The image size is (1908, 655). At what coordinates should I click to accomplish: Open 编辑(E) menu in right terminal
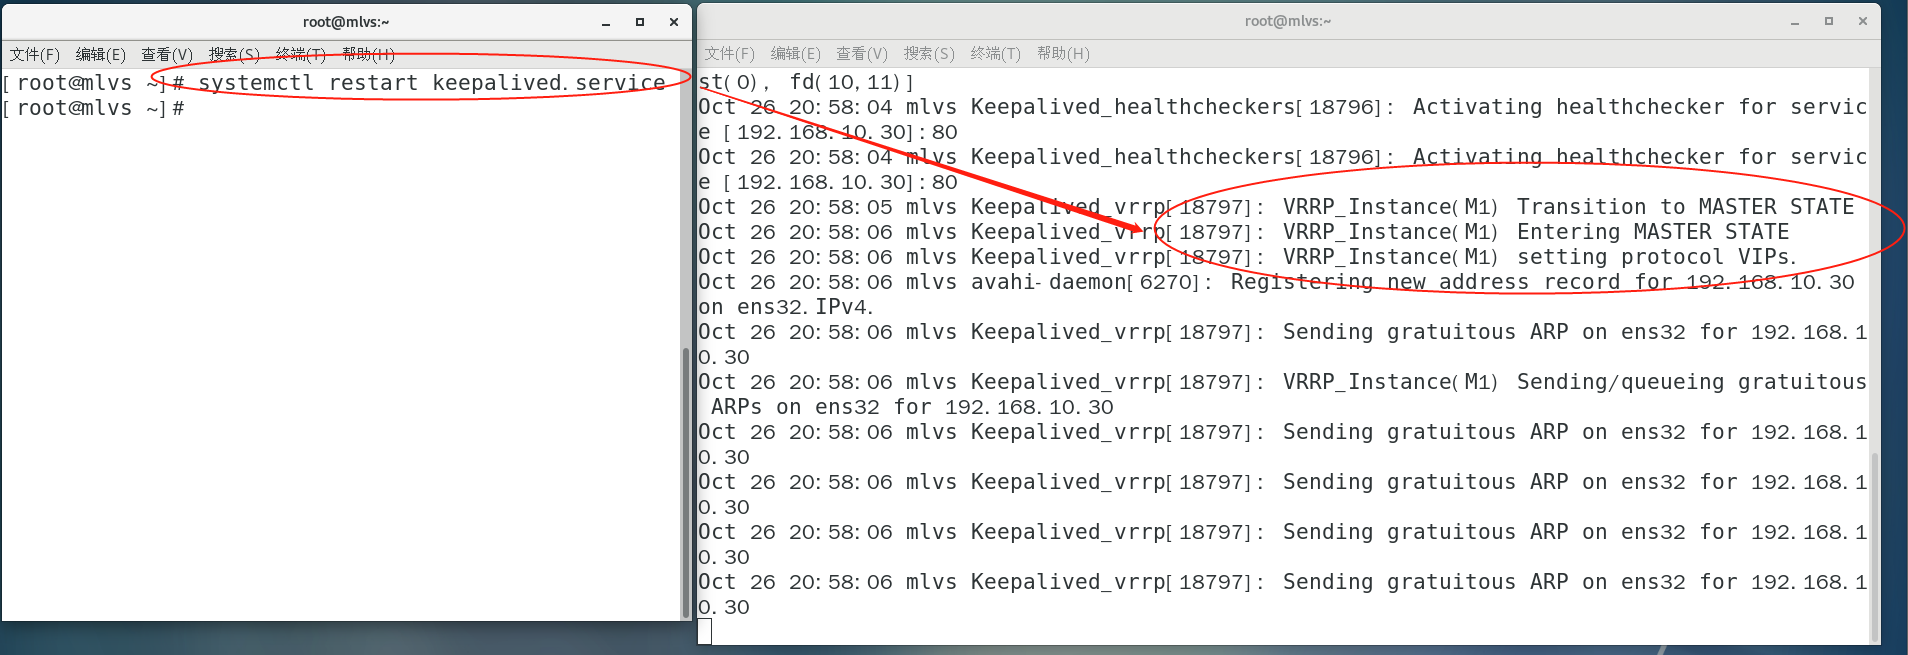click(796, 54)
